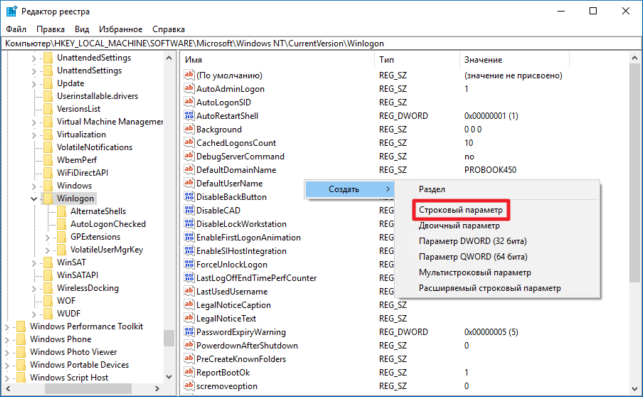Click tree pane scroll-down arrow
This screenshot has height=397, width=643.
(x=169, y=376)
